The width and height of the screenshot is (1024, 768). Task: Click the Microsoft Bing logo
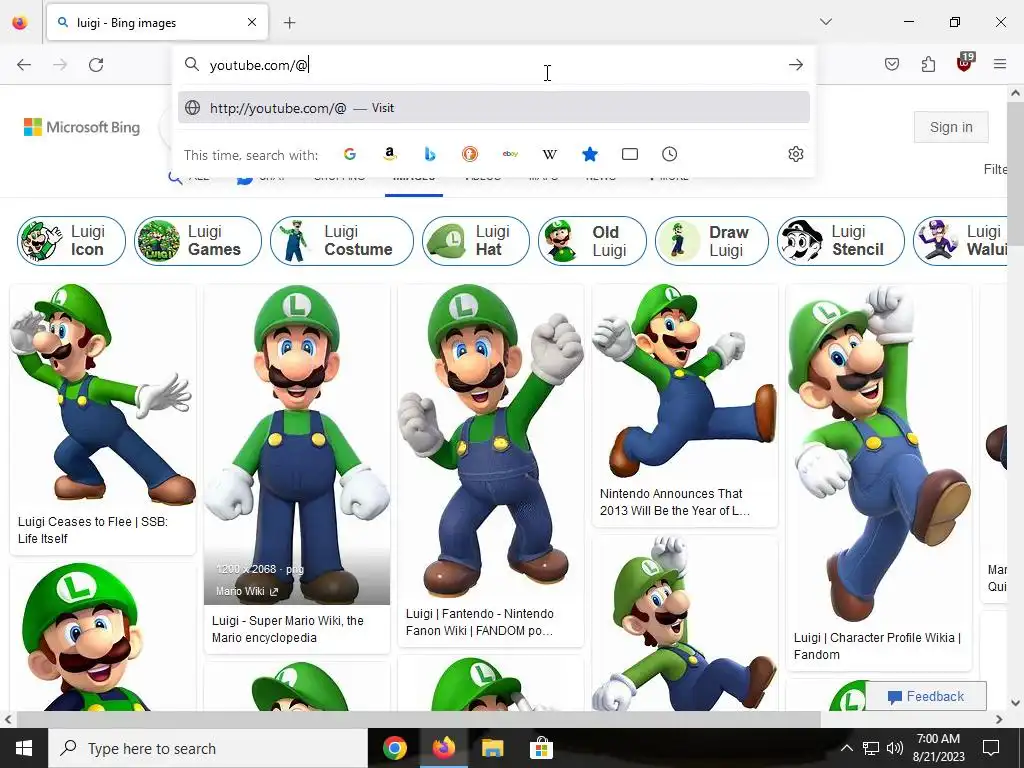[82, 127]
